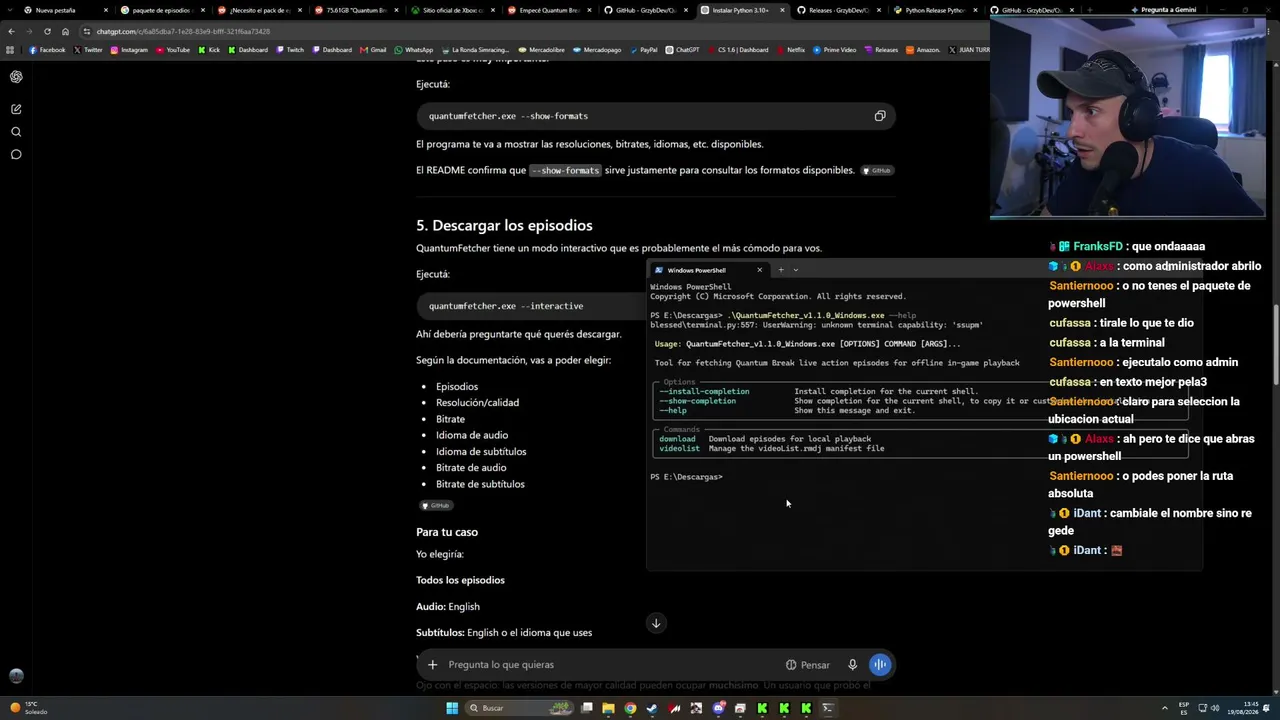Start voice mode with the blue waveform button
Viewport: 1280px width, 720px height.
[880, 665]
